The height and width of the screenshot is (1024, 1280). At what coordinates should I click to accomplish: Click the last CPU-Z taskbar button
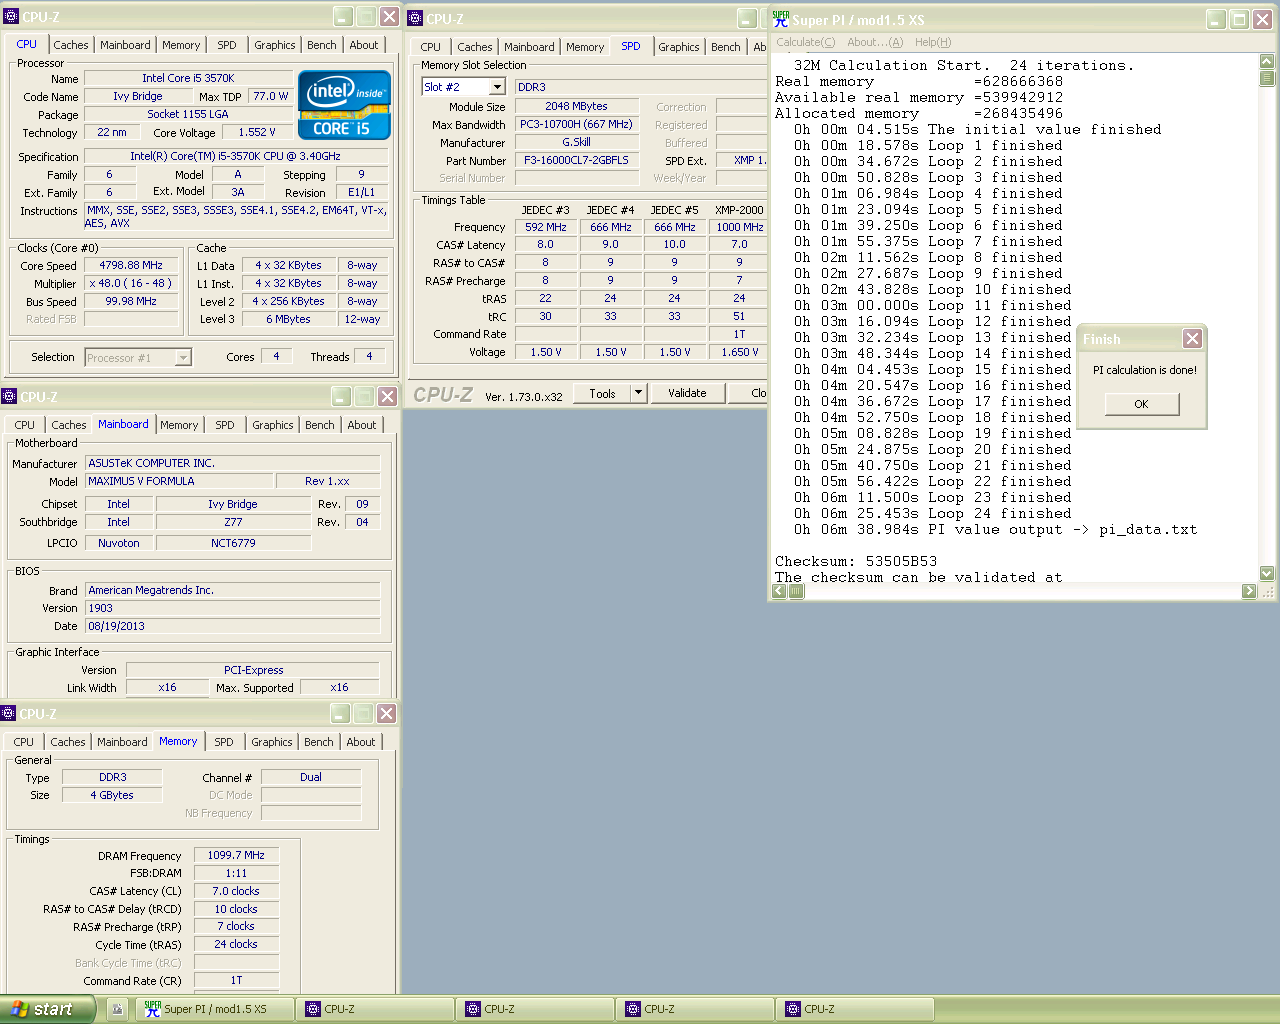(x=855, y=1009)
